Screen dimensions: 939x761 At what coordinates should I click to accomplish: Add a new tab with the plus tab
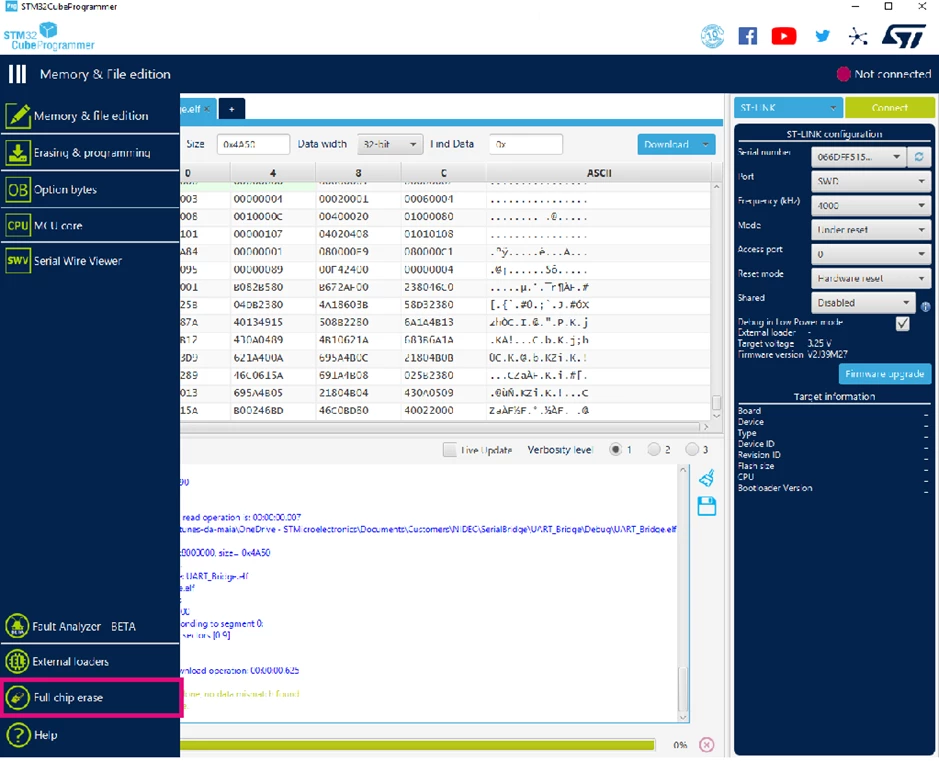232,109
